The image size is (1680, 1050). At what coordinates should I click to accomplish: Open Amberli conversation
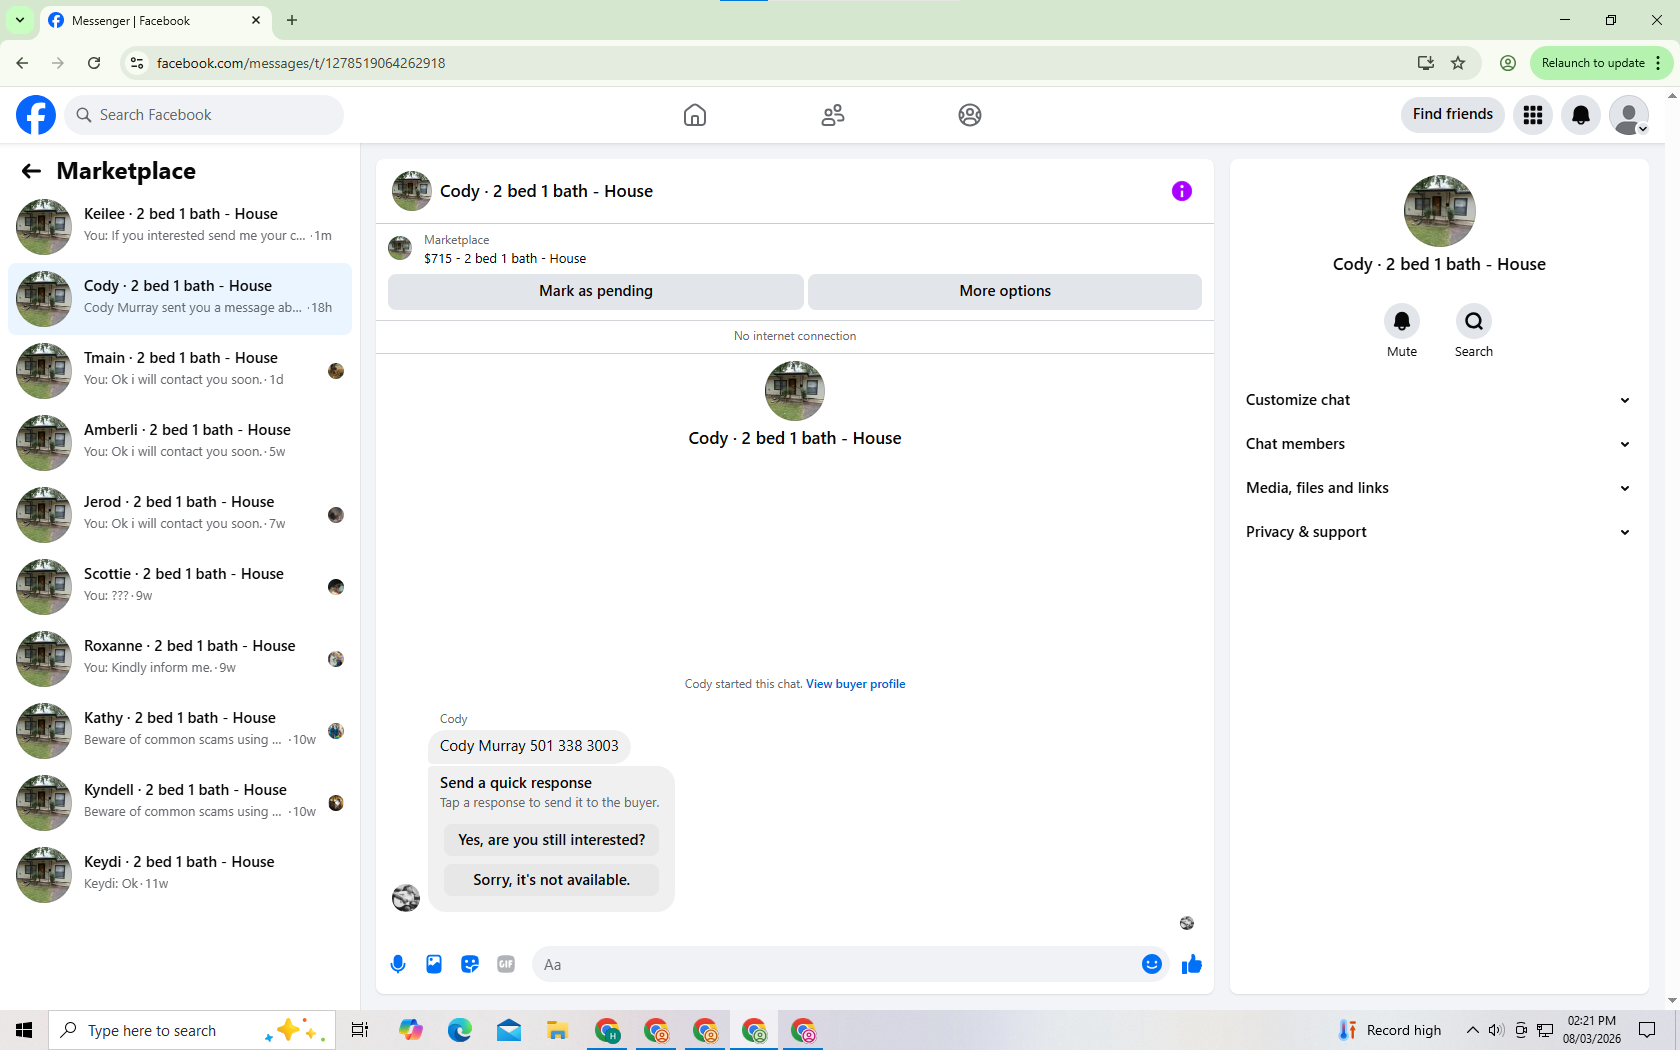(180, 442)
